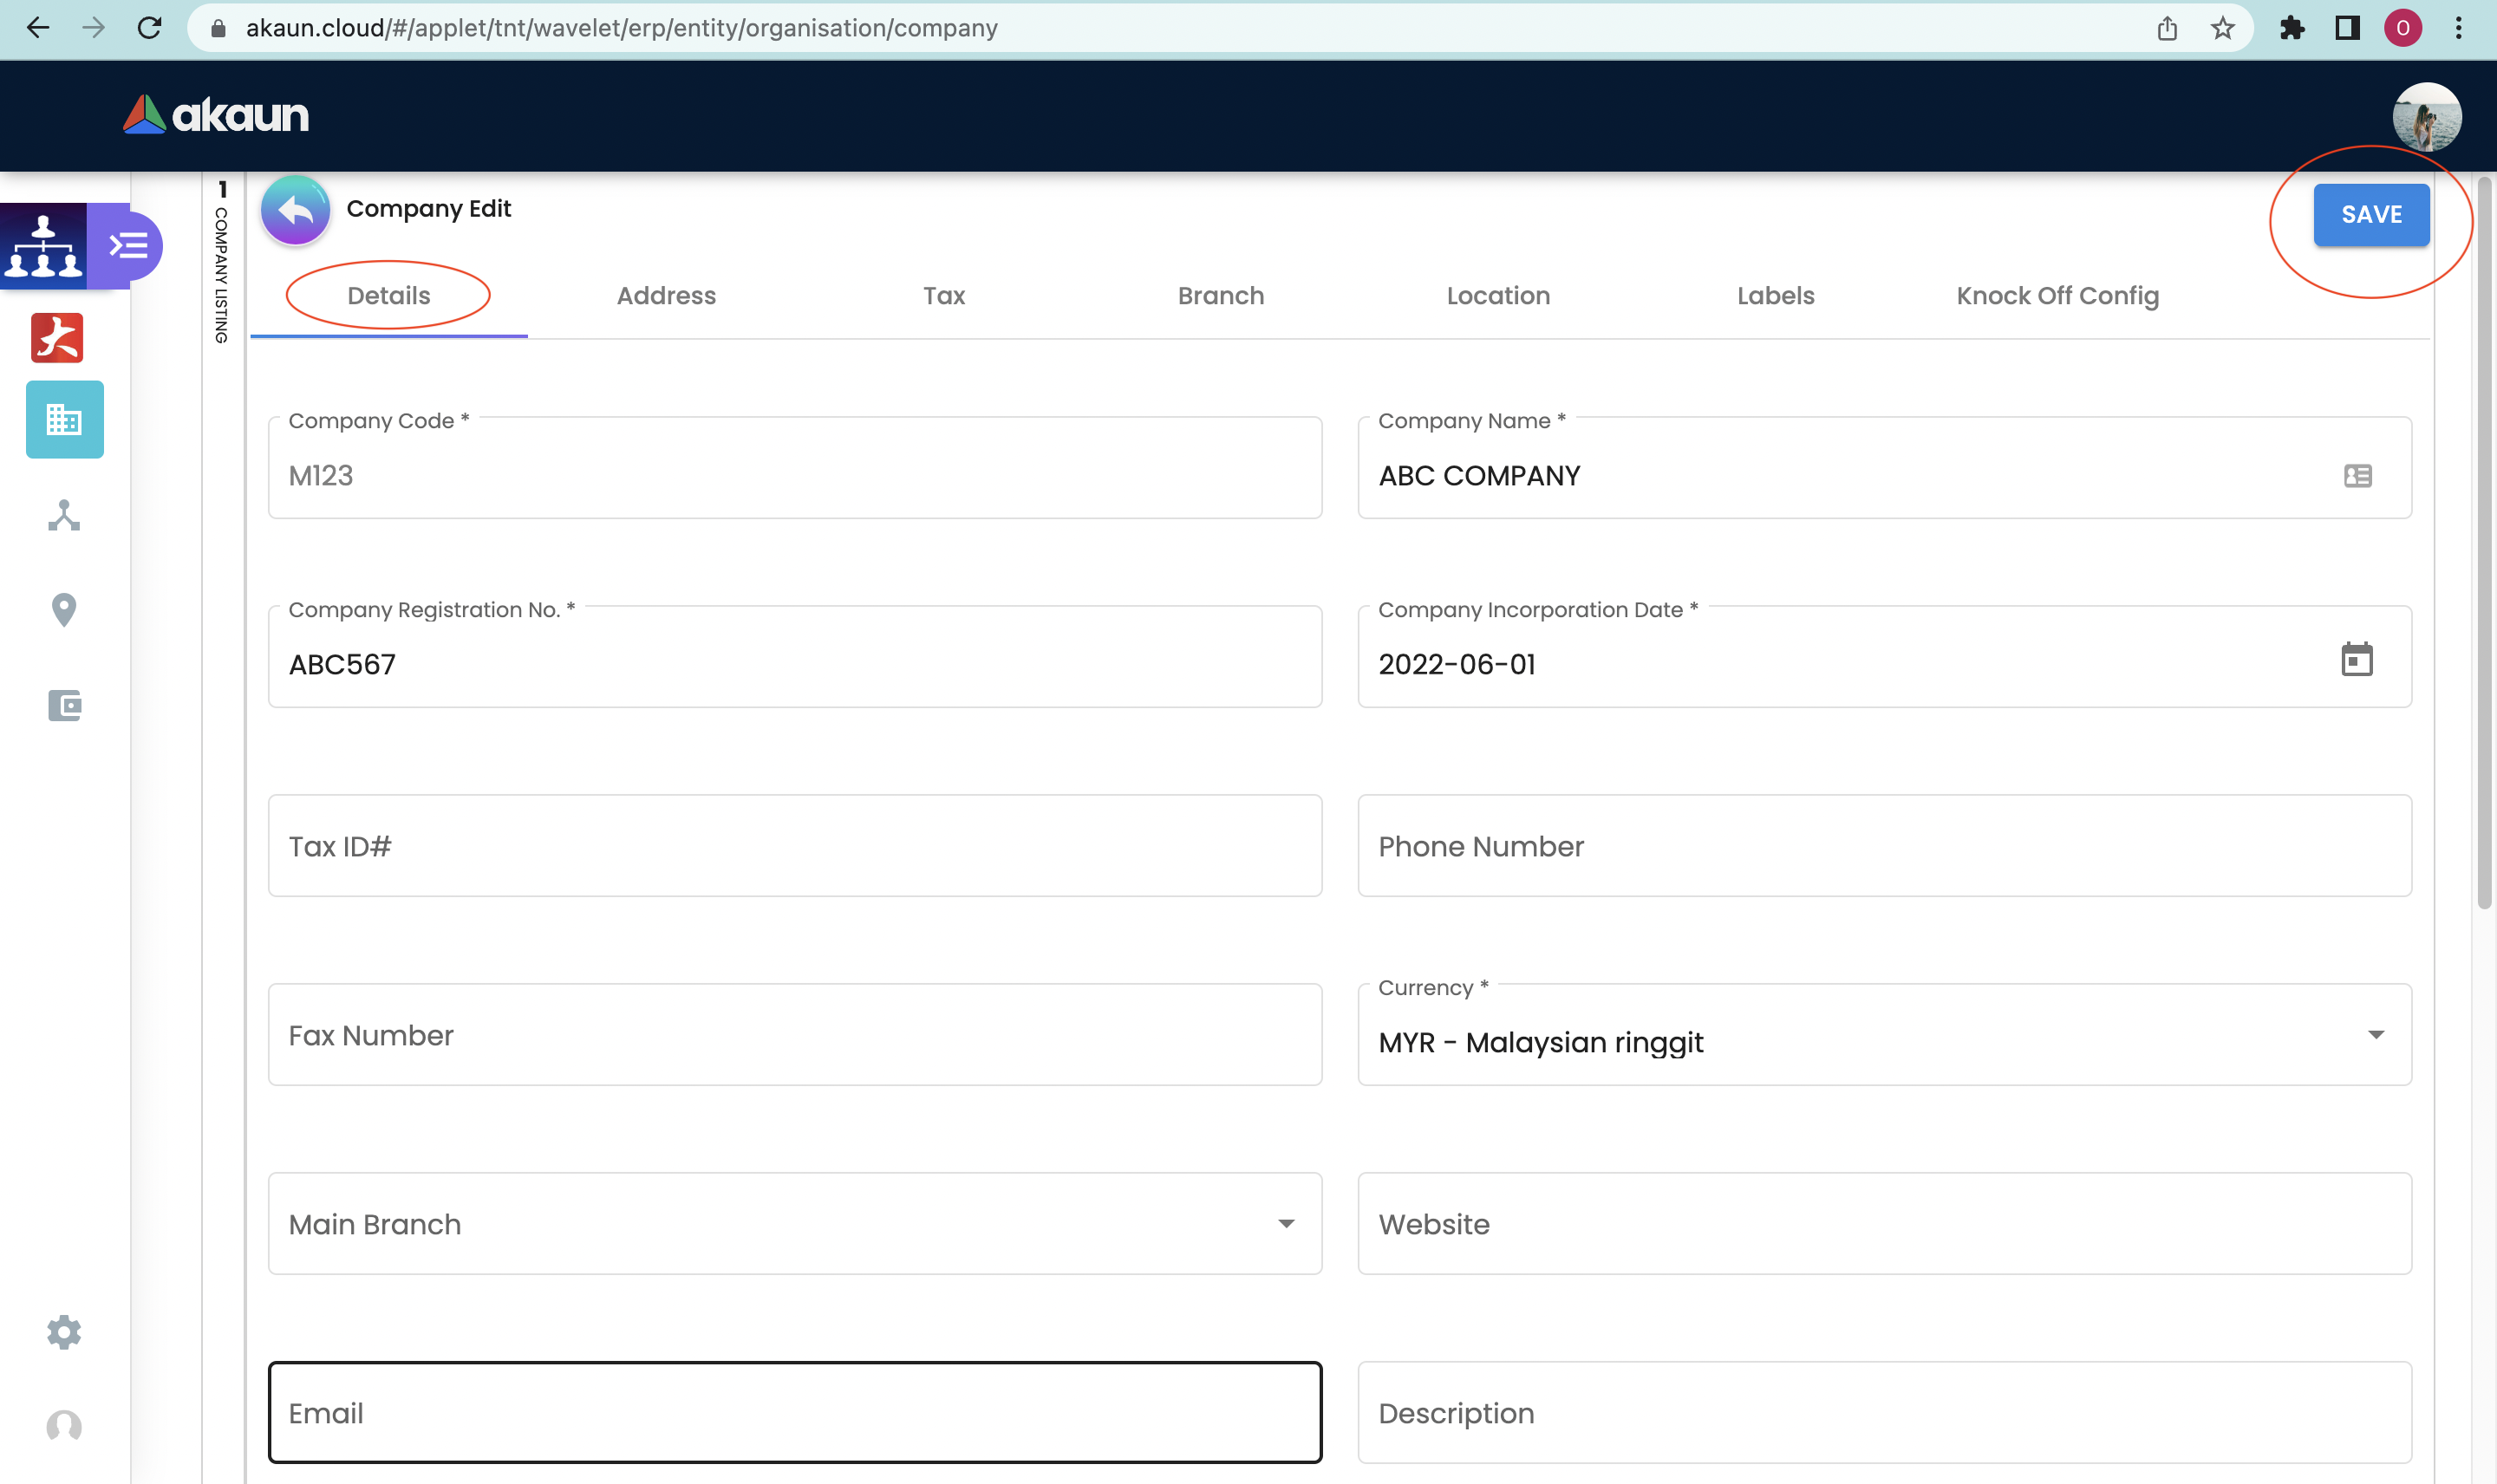Select the company building icon in sidebar

coord(64,420)
